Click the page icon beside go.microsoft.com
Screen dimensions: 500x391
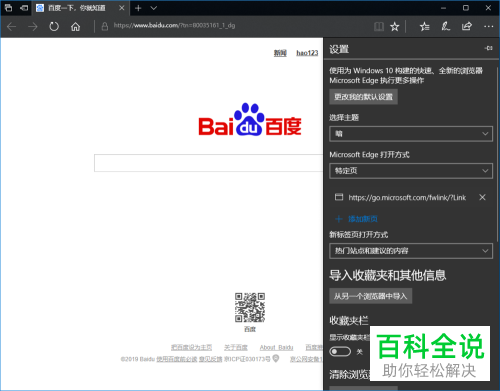click(339, 197)
